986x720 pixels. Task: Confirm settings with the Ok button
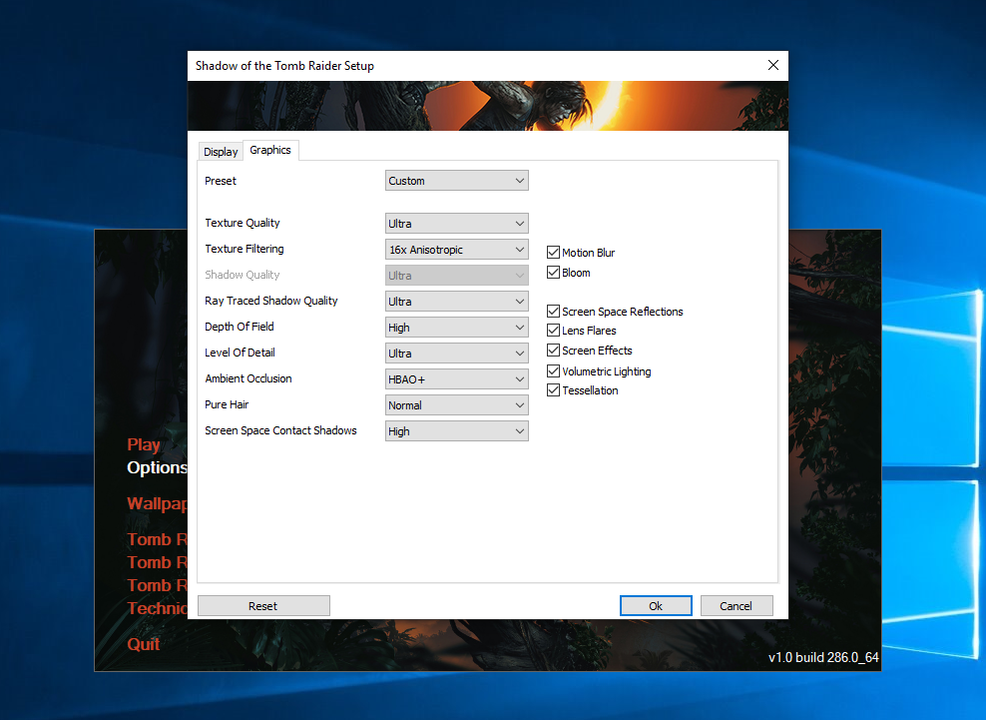656,606
